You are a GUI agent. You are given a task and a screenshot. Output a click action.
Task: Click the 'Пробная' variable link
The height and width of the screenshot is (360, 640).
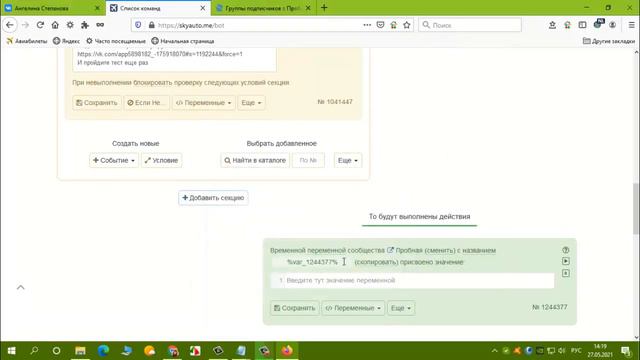409,250
